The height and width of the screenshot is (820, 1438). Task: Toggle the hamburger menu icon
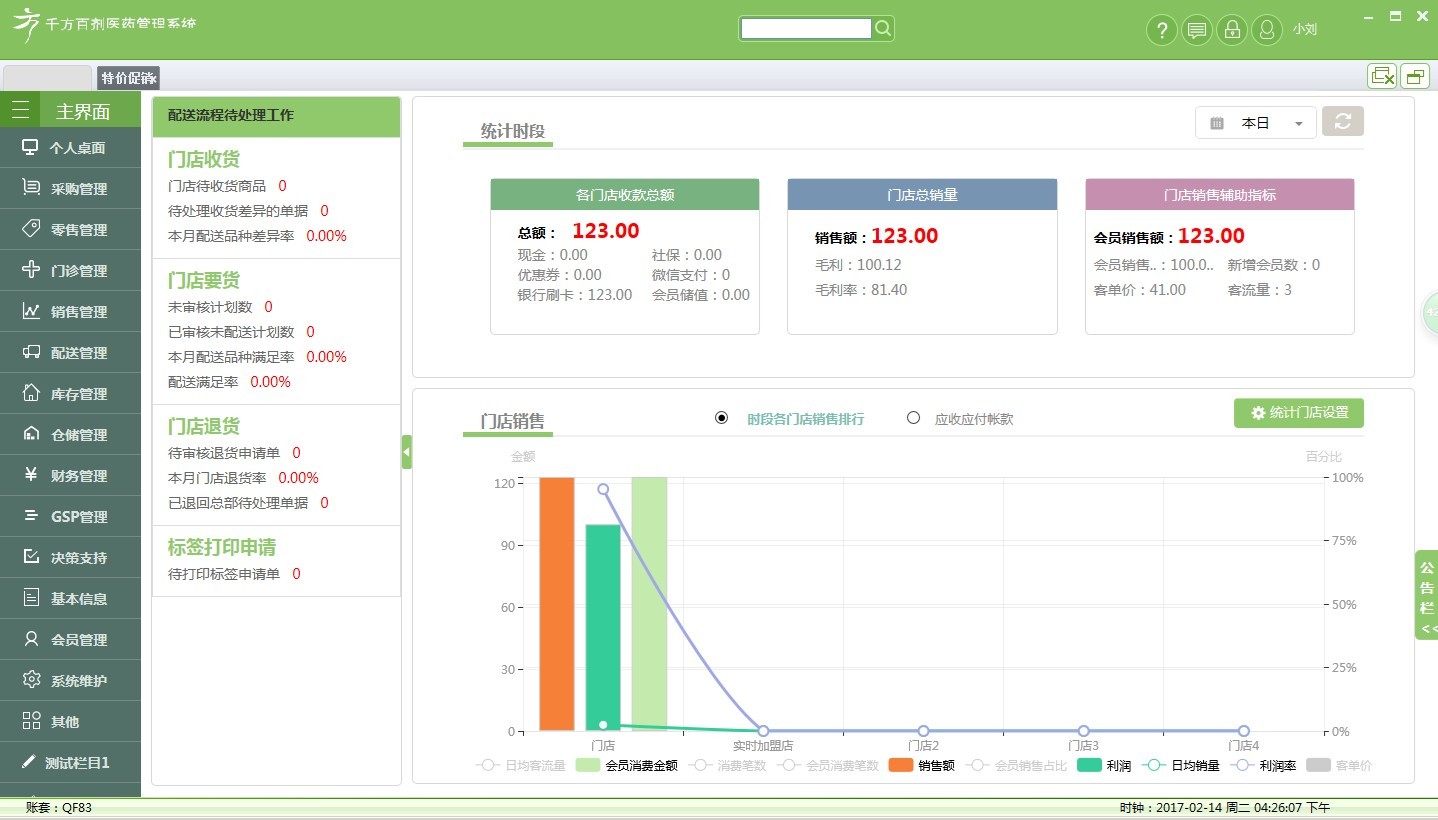(x=20, y=111)
